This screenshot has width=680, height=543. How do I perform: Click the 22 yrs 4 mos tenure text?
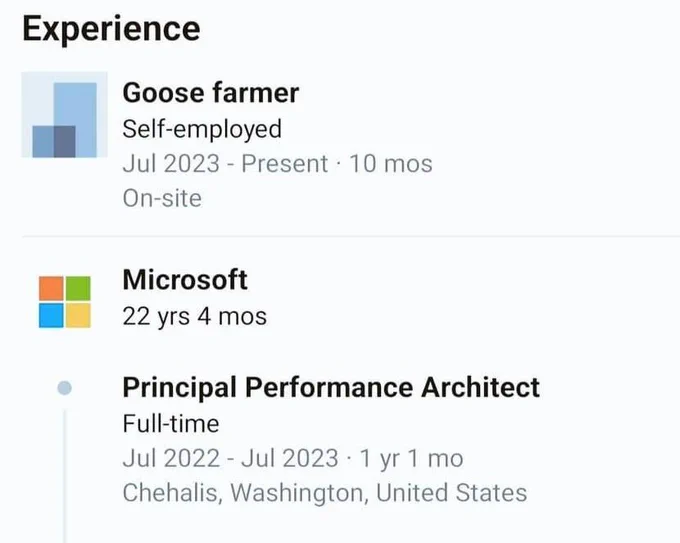(x=194, y=316)
